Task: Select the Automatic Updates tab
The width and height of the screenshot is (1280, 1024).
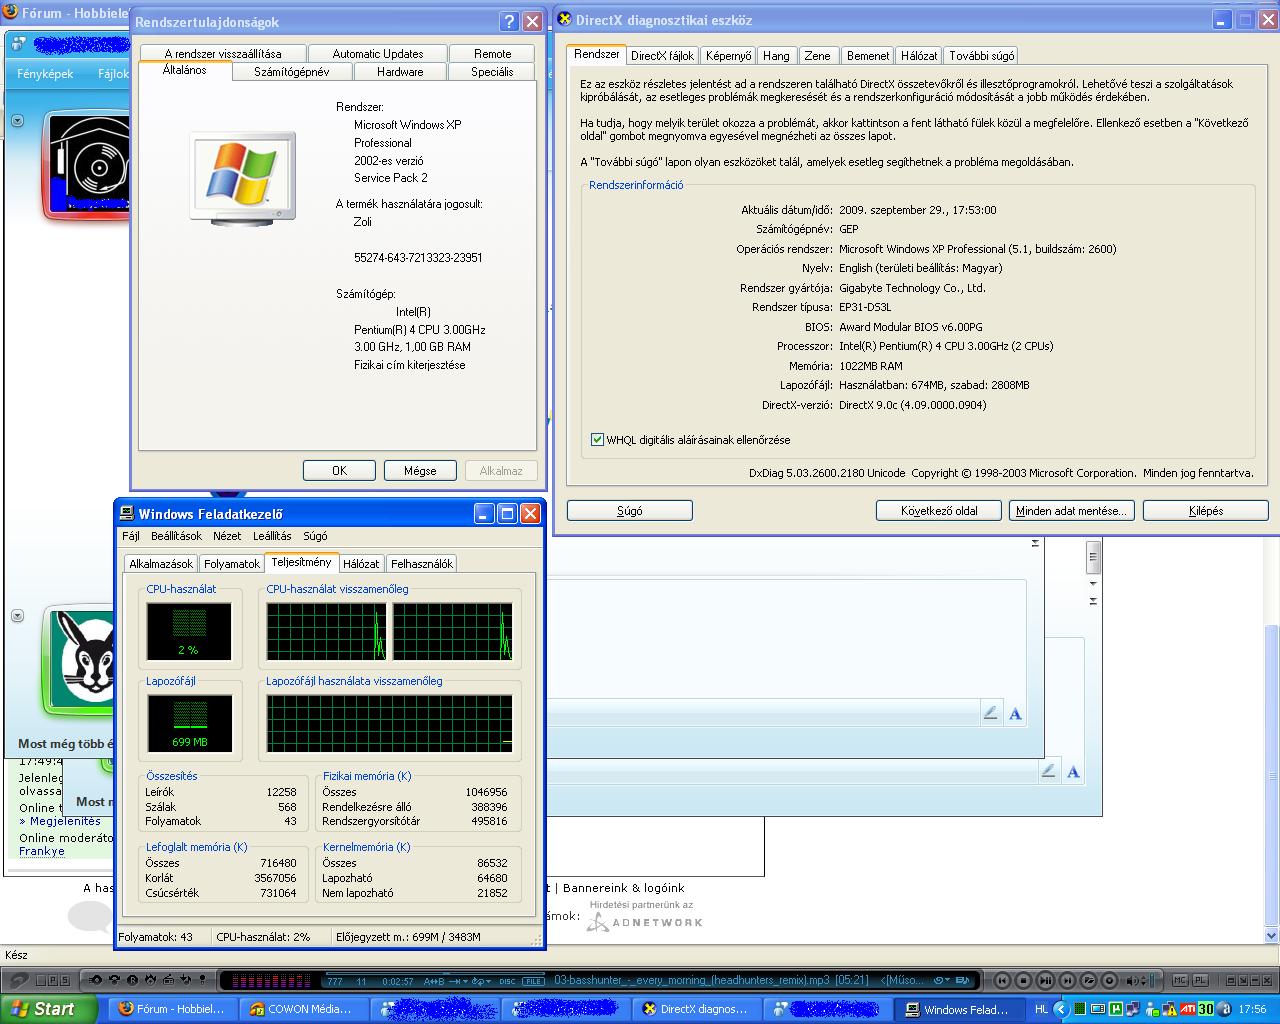Action: click(378, 54)
